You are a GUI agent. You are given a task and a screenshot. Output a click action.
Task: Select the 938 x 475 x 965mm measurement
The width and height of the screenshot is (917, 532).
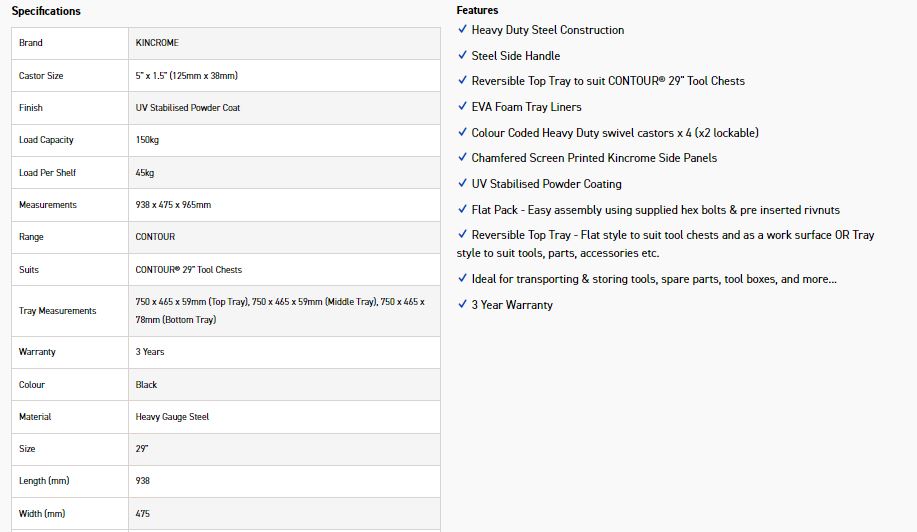(x=173, y=205)
